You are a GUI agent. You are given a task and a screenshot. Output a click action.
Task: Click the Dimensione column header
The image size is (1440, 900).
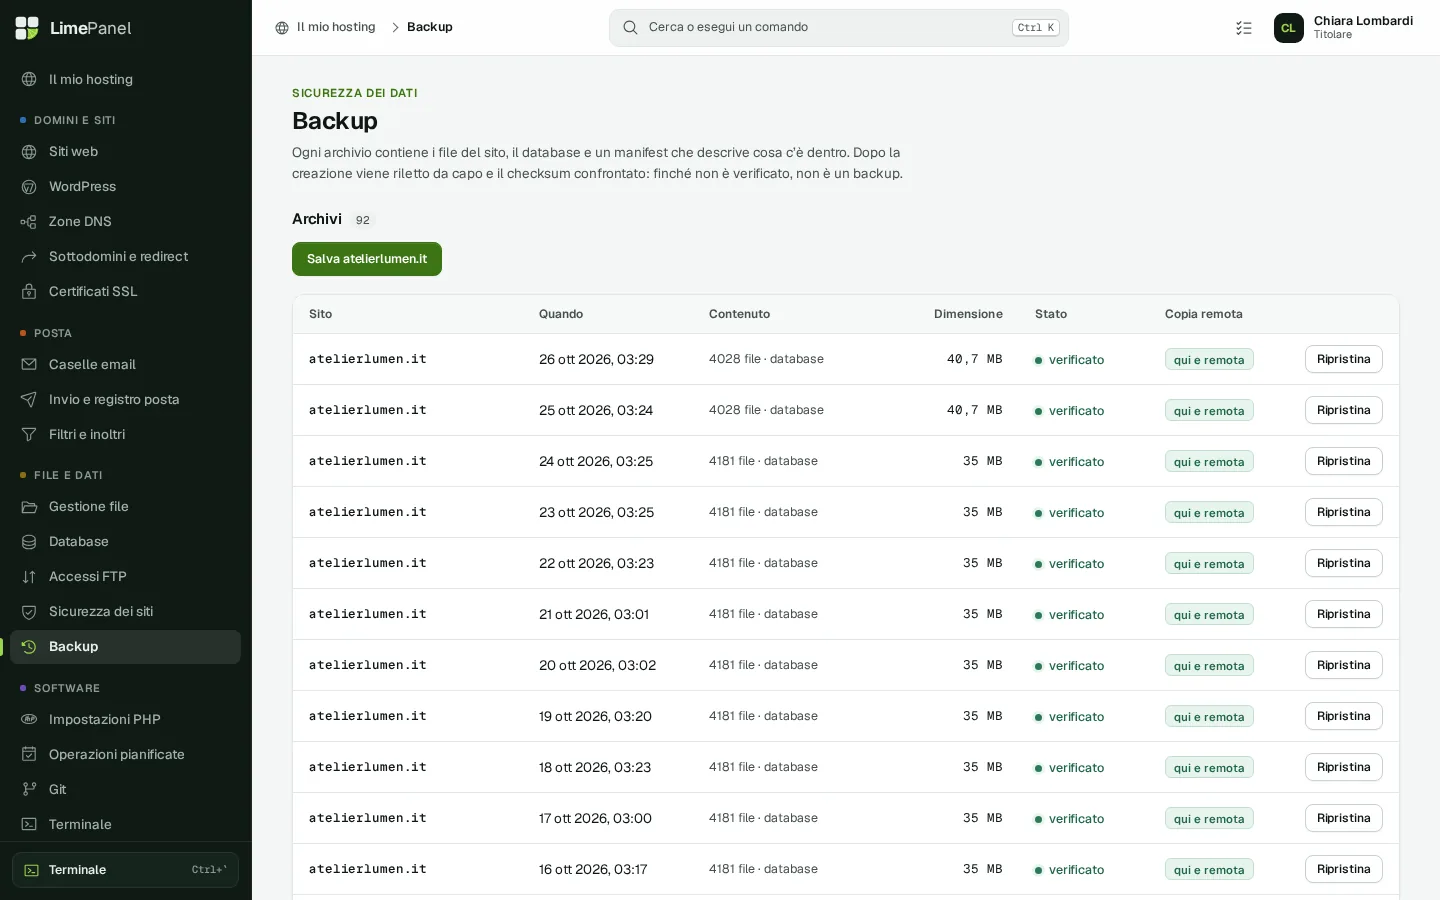(968, 314)
